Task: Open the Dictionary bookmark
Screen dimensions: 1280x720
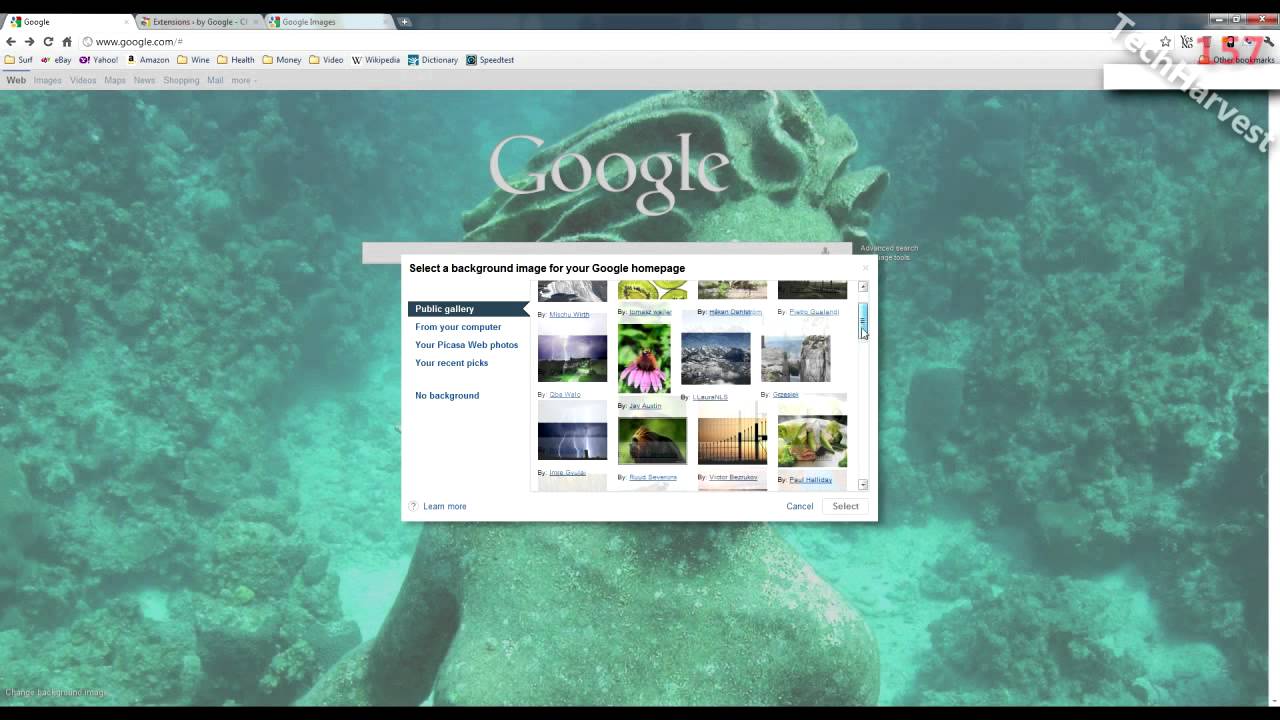Action: (x=433, y=60)
